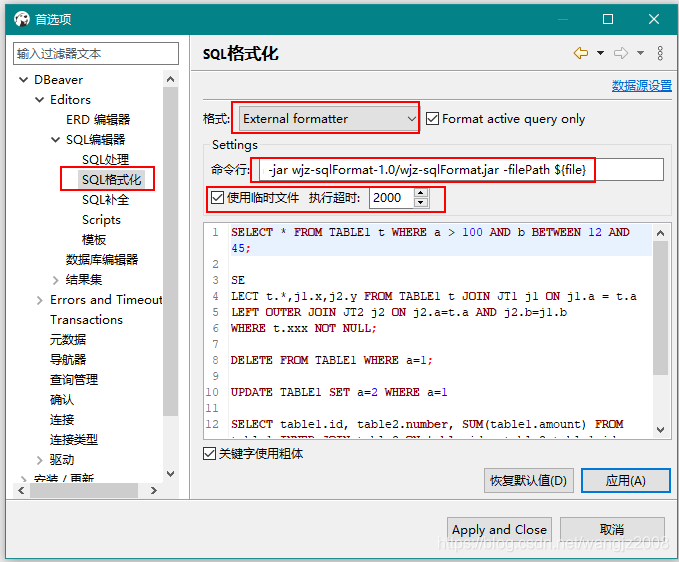Screen dimensions: 679x562
Task: Increase the execution timeout with up spinner
Action: click(x=421, y=193)
